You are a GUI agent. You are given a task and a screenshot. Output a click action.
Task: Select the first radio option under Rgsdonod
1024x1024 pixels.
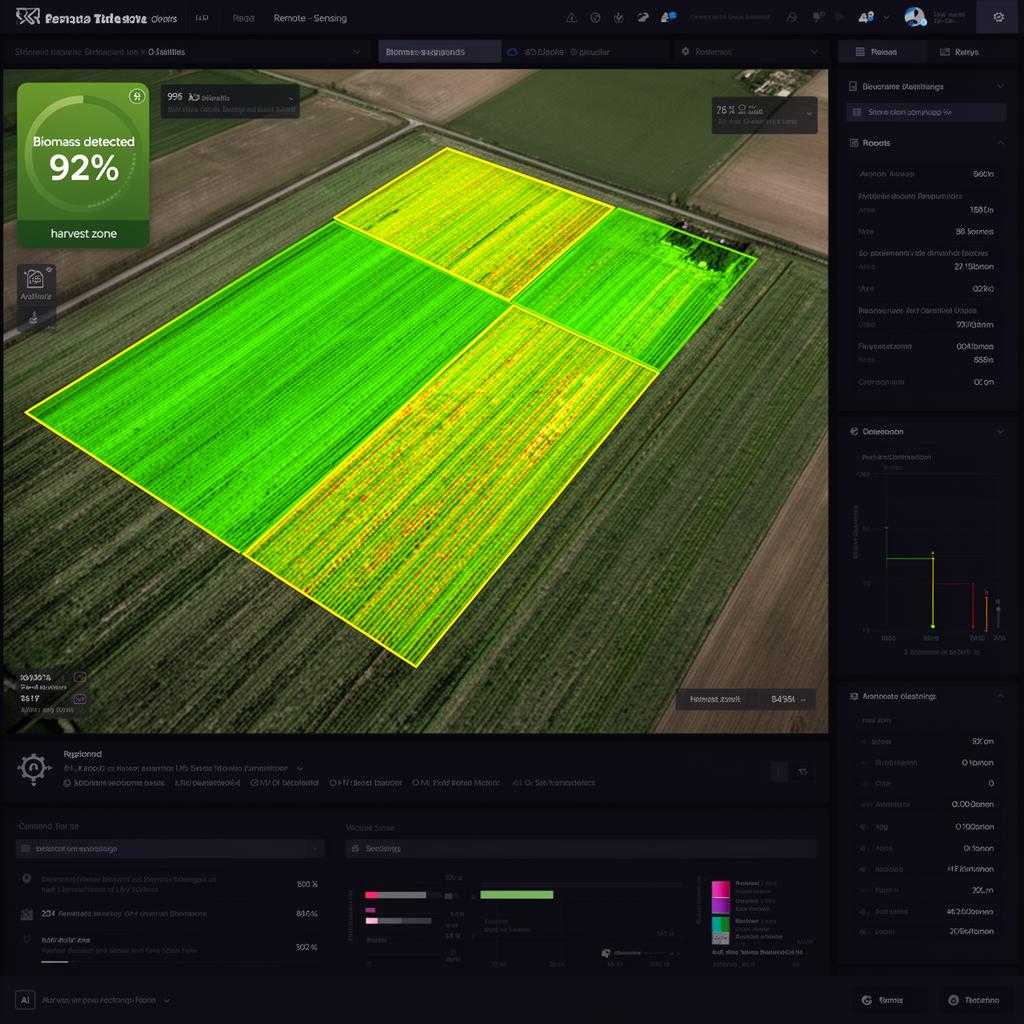point(67,782)
